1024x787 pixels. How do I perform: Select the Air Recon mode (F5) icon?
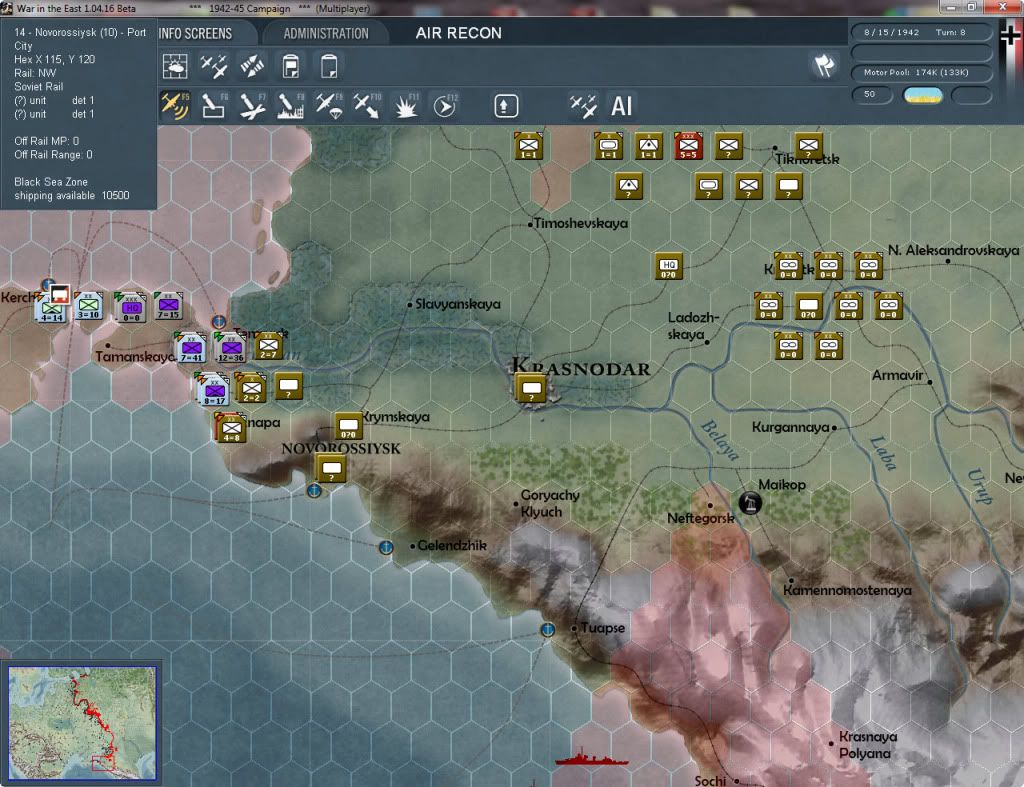tap(175, 106)
